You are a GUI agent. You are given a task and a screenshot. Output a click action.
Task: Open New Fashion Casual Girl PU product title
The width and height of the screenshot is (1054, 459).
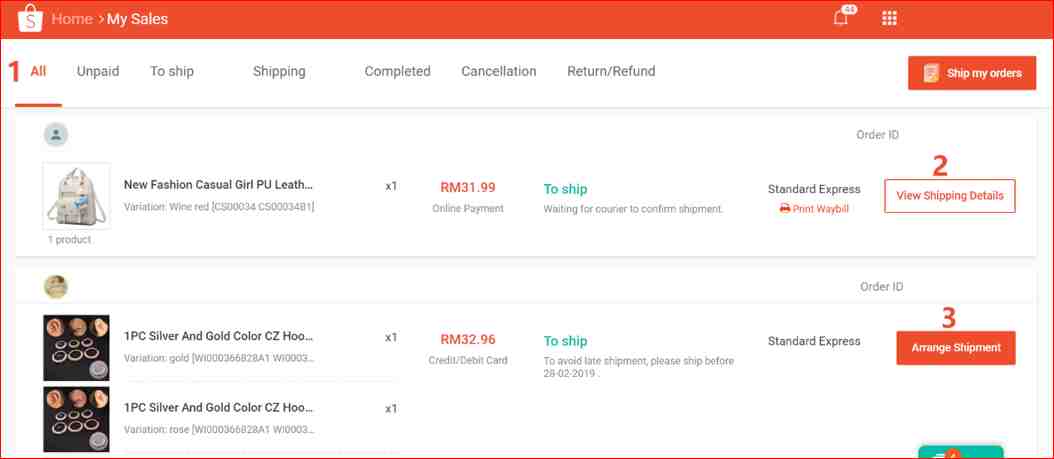pyautogui.click(x=218, y=185)
